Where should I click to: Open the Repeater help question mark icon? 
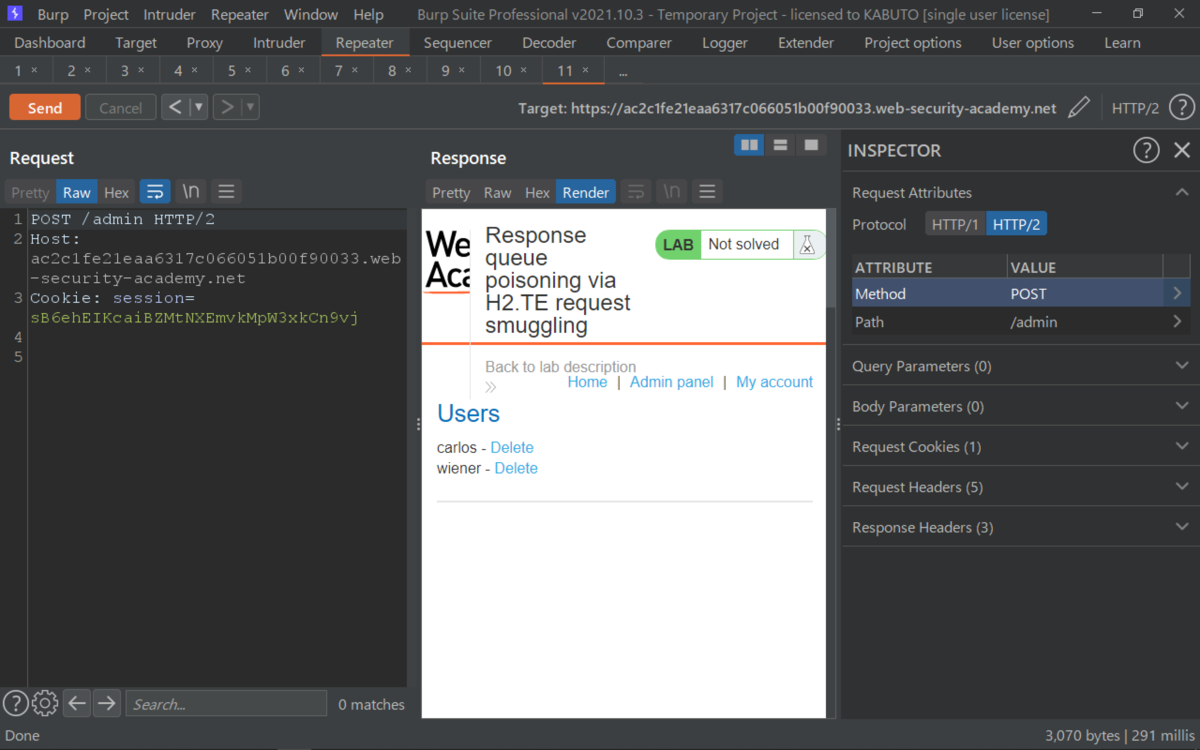tap(1181, 108)
